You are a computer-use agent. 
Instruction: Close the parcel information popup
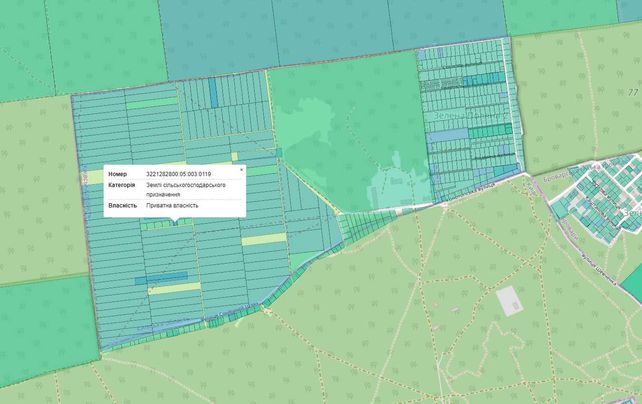tap(241, 169)
